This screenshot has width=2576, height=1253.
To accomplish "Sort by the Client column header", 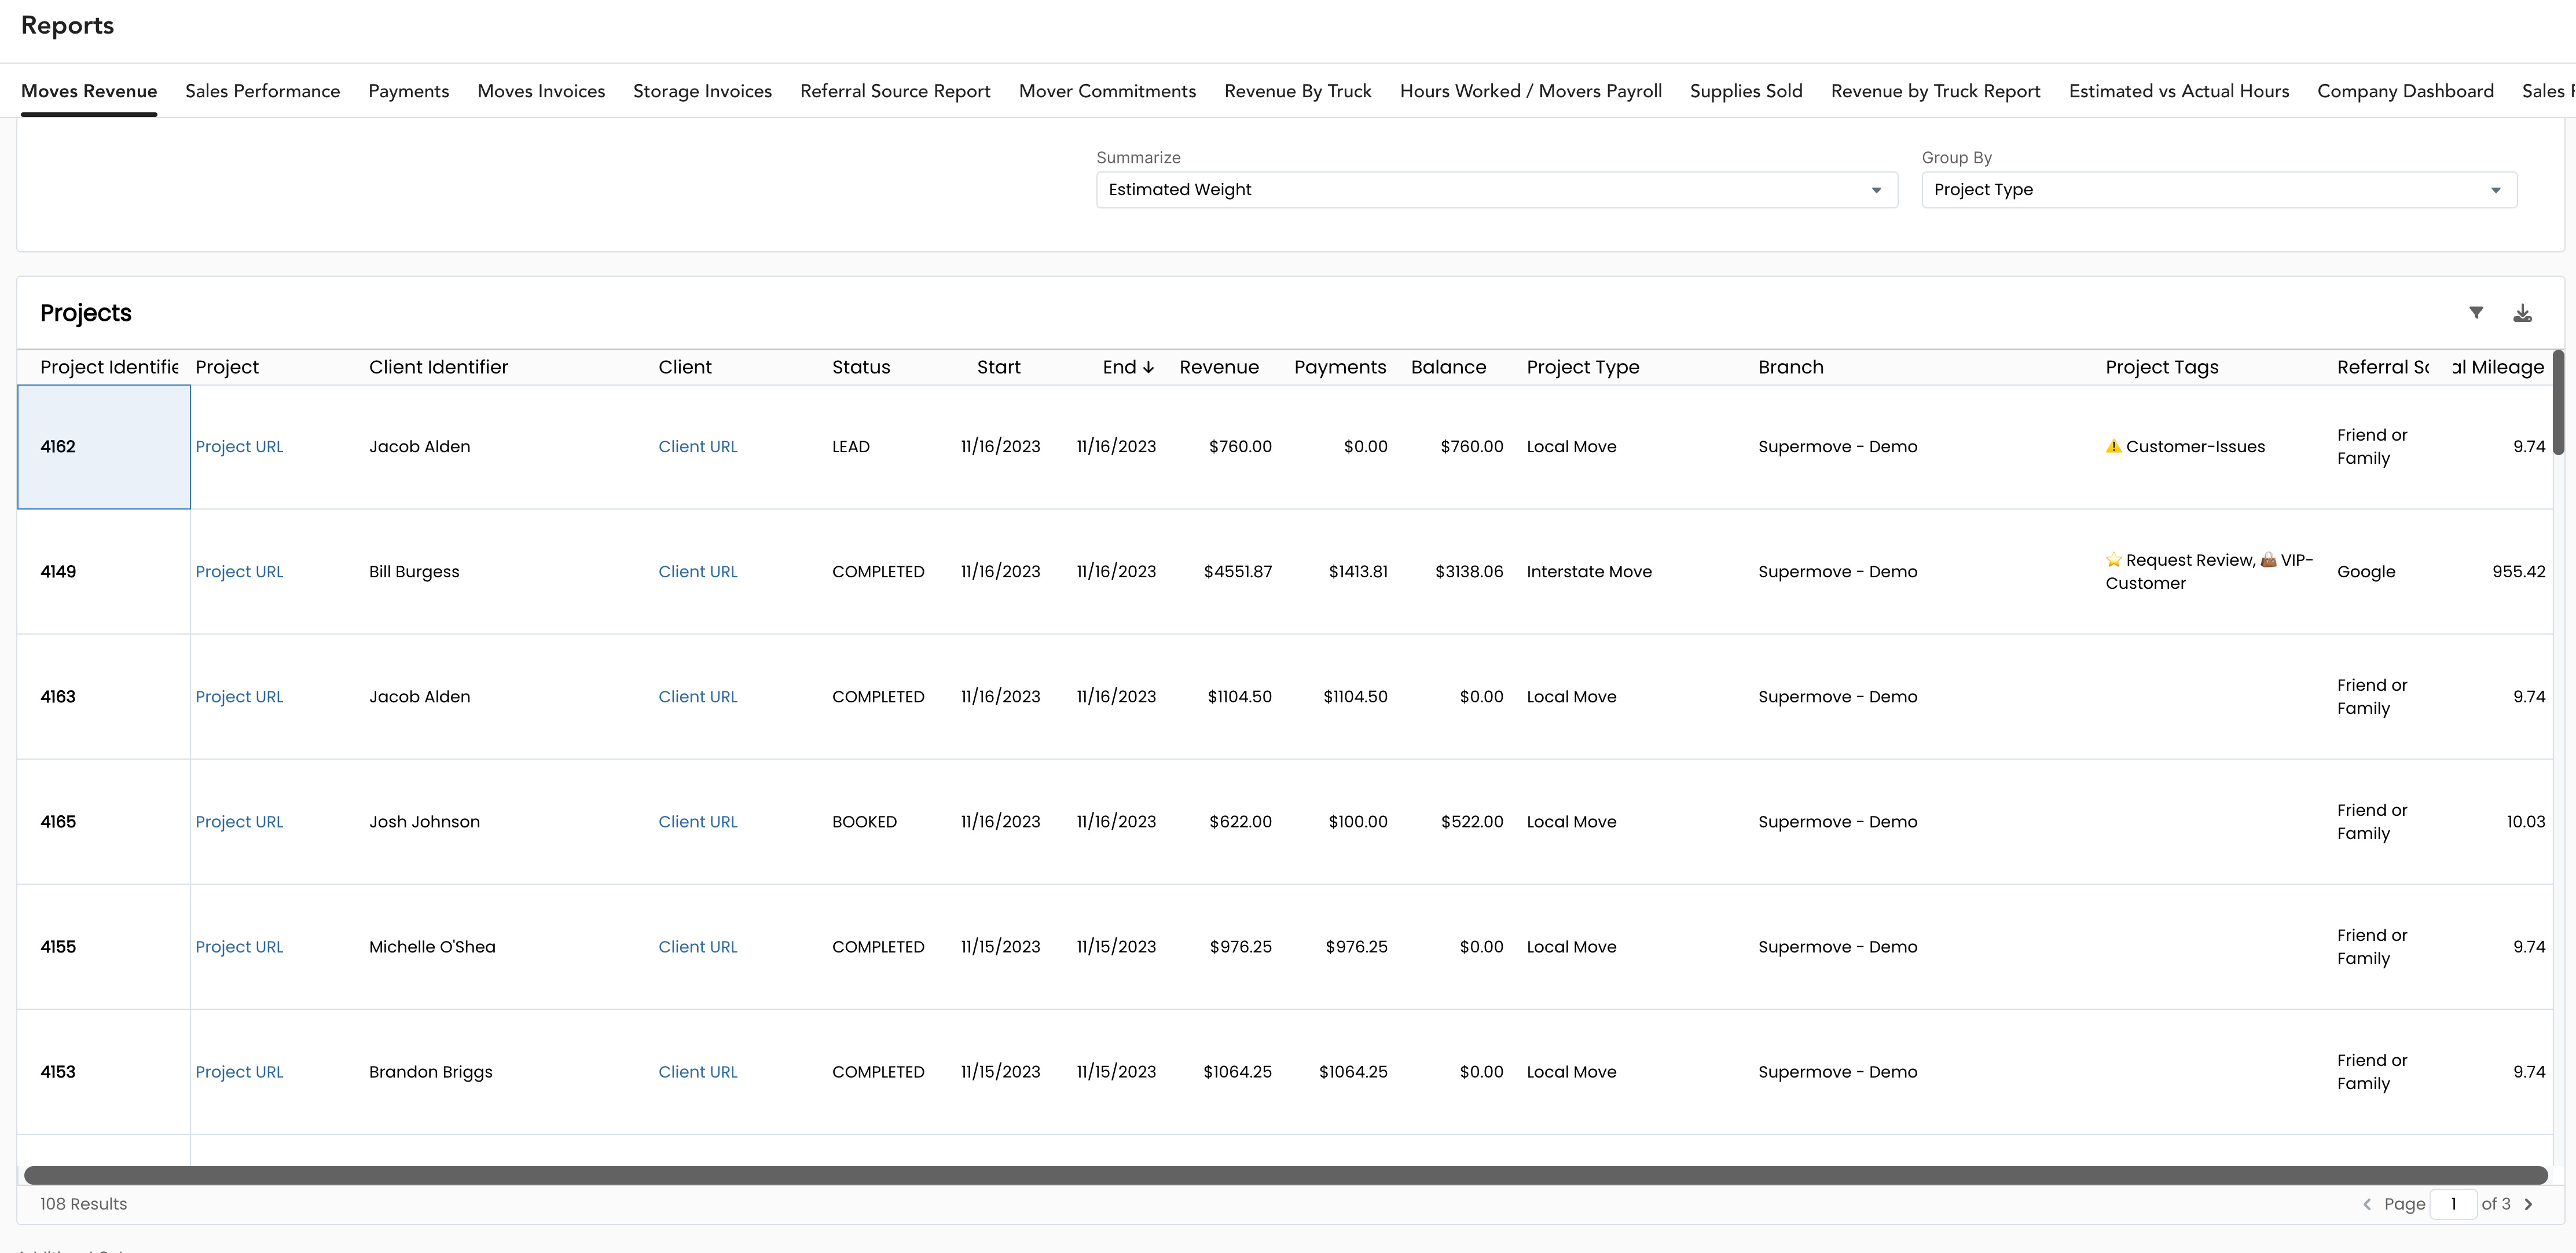I will point(685,367).
